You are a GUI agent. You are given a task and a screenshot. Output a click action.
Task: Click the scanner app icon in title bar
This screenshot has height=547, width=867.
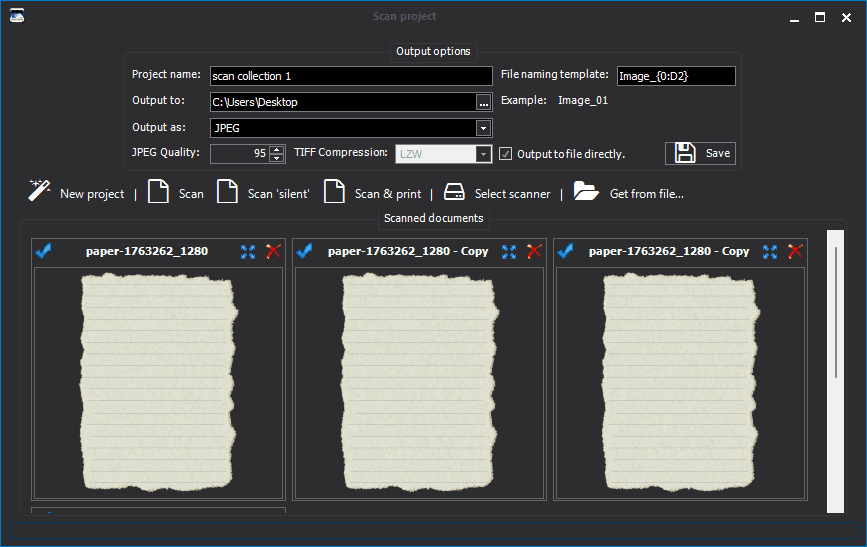tap(17, 15)
